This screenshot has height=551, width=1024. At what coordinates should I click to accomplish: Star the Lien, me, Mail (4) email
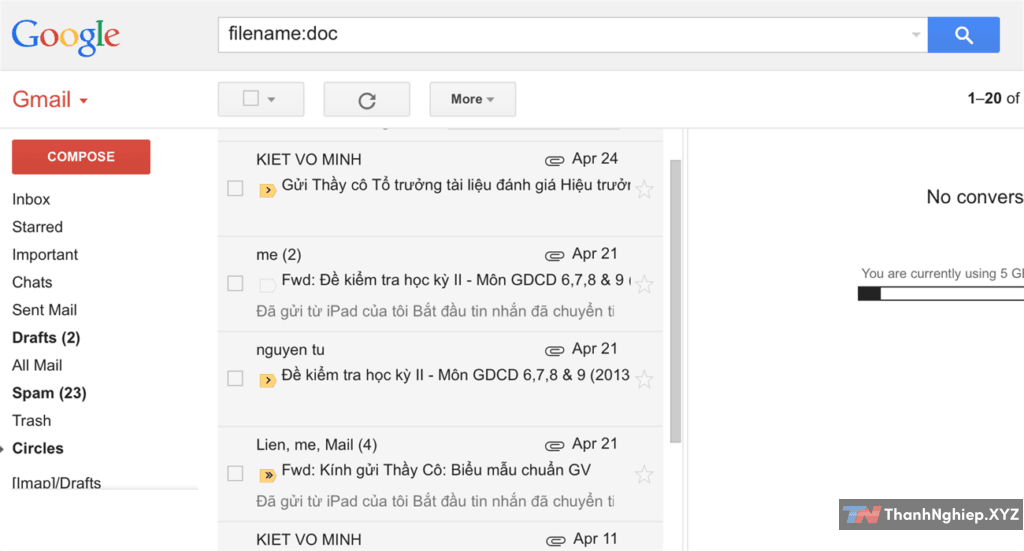(x=645, y=474)
